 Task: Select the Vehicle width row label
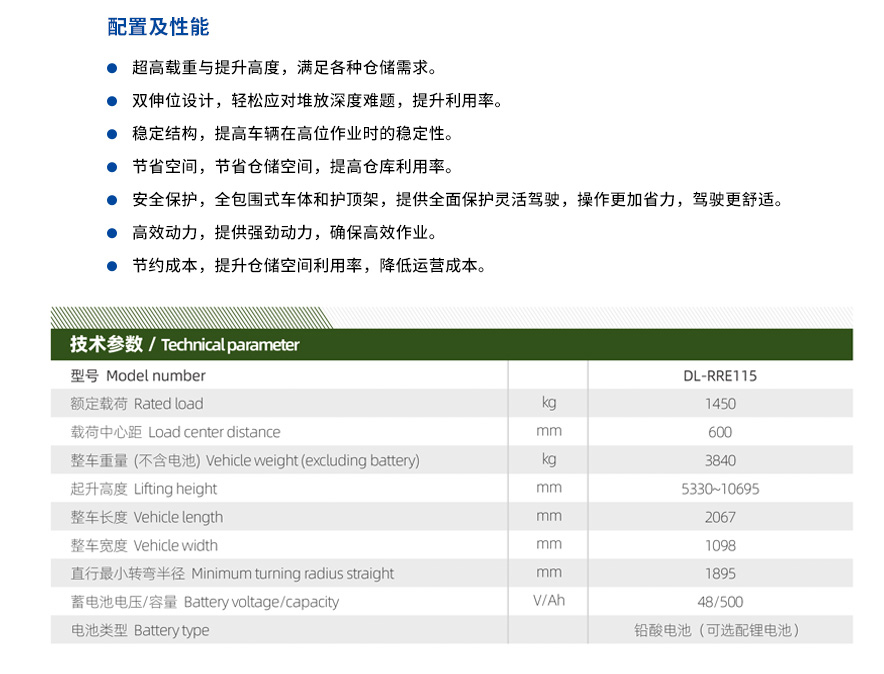point(144,545)
